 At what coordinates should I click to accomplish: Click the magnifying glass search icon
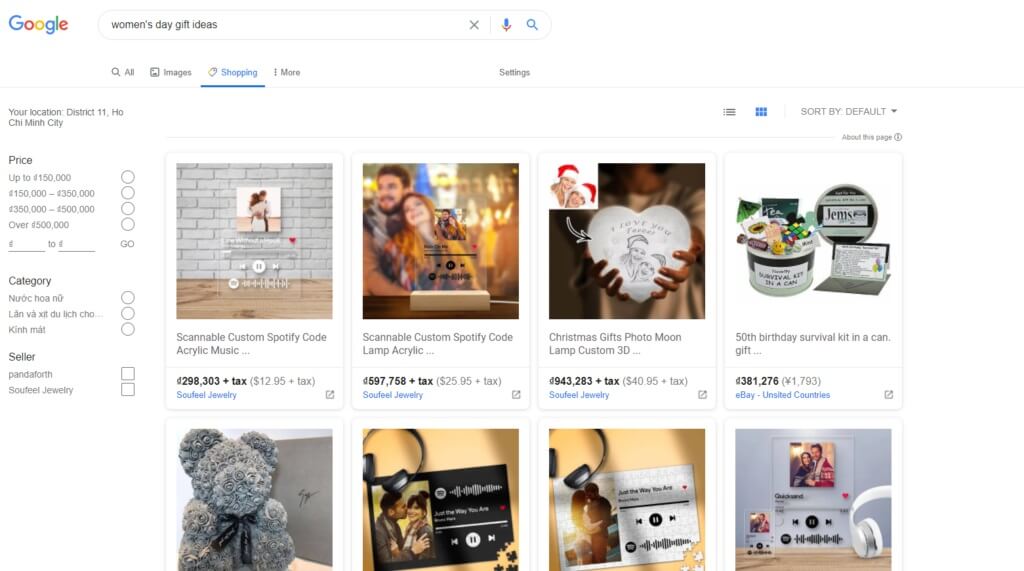[532, 25]
